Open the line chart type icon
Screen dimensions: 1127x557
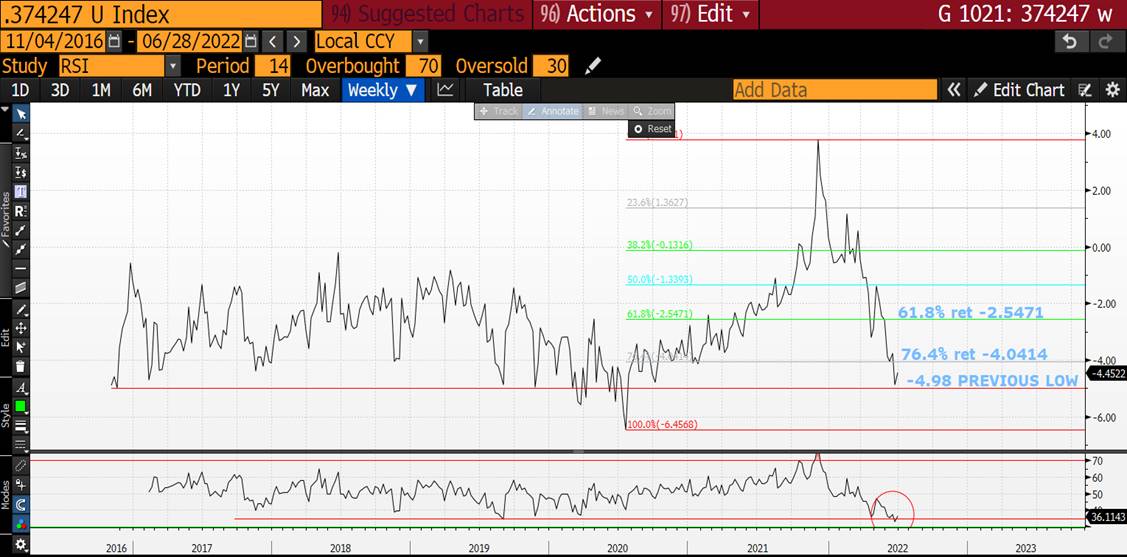click(x=446, y=90)
